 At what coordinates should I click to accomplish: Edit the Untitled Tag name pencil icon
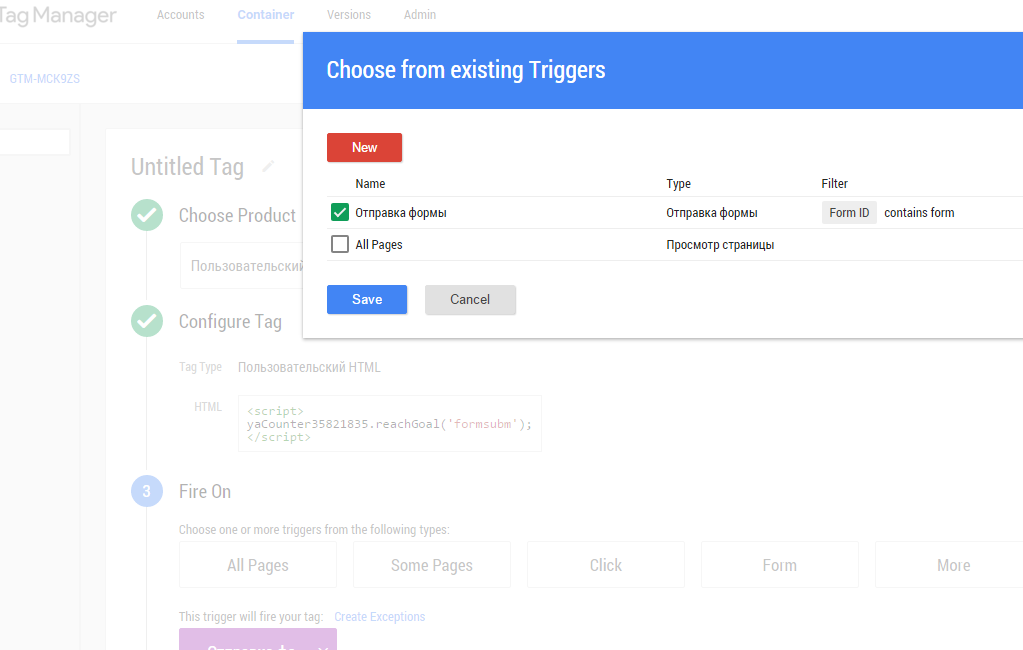point(267,166)
